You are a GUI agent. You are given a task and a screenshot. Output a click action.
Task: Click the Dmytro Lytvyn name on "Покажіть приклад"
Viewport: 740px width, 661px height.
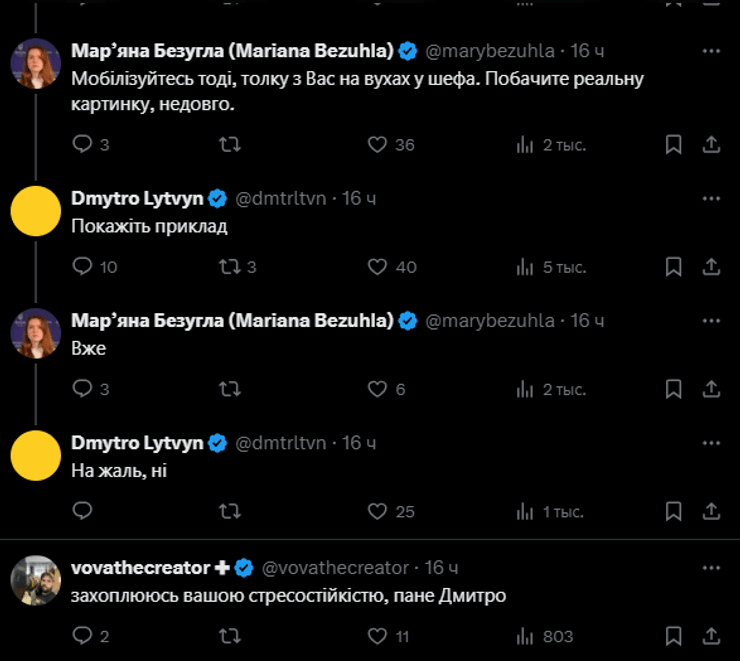[x=137, y=198]
